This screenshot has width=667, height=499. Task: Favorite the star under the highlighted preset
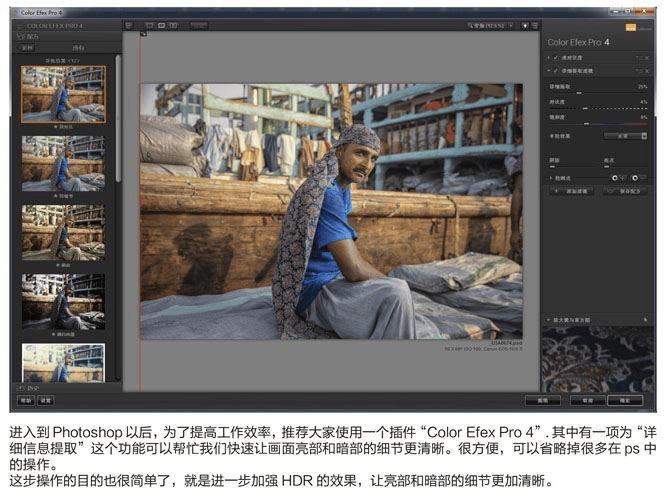point(55,127)
